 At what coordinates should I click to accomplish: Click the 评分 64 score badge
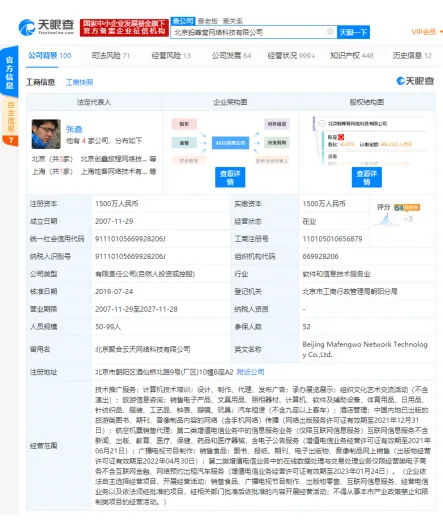tap(407, 207)
